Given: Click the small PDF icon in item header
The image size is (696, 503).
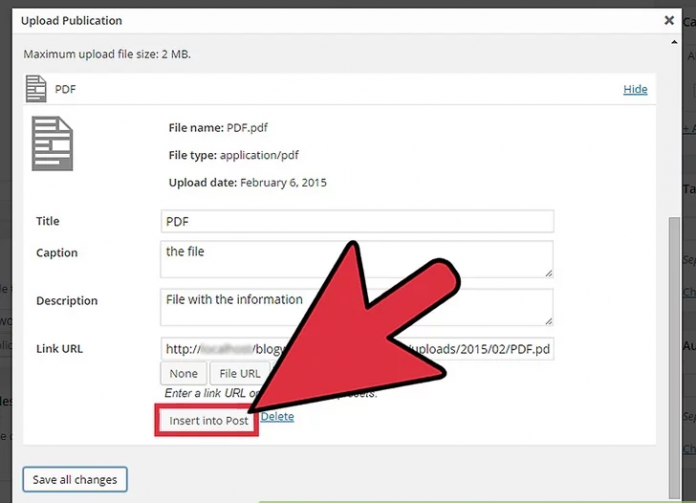Looking at the screenshot, I should point(36,89).
